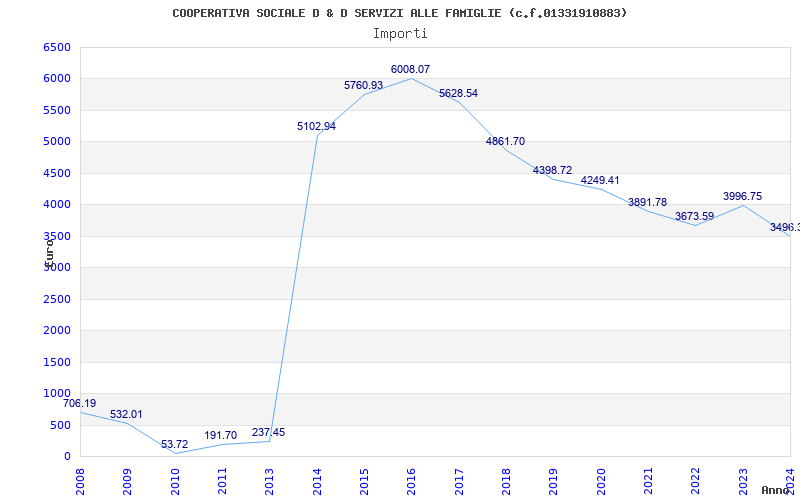
Task: Click the 2017 x-axis year label
Action: [x=459, y=483]
